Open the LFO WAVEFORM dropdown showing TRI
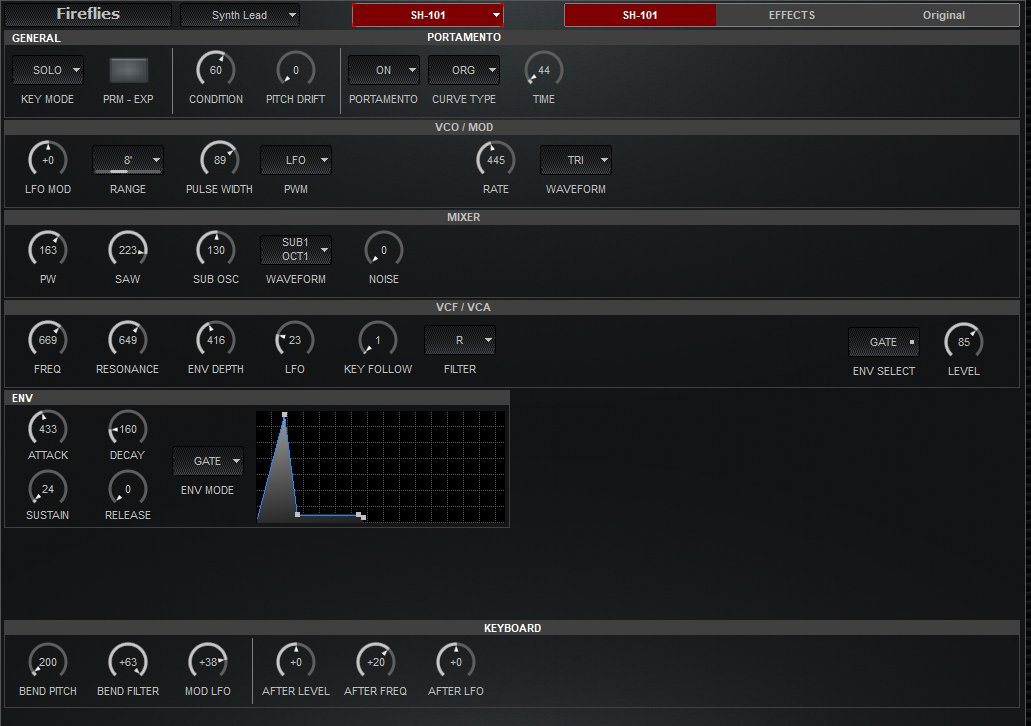The height and width of the screenshot is (726, 1031). (x=576, y=160)
